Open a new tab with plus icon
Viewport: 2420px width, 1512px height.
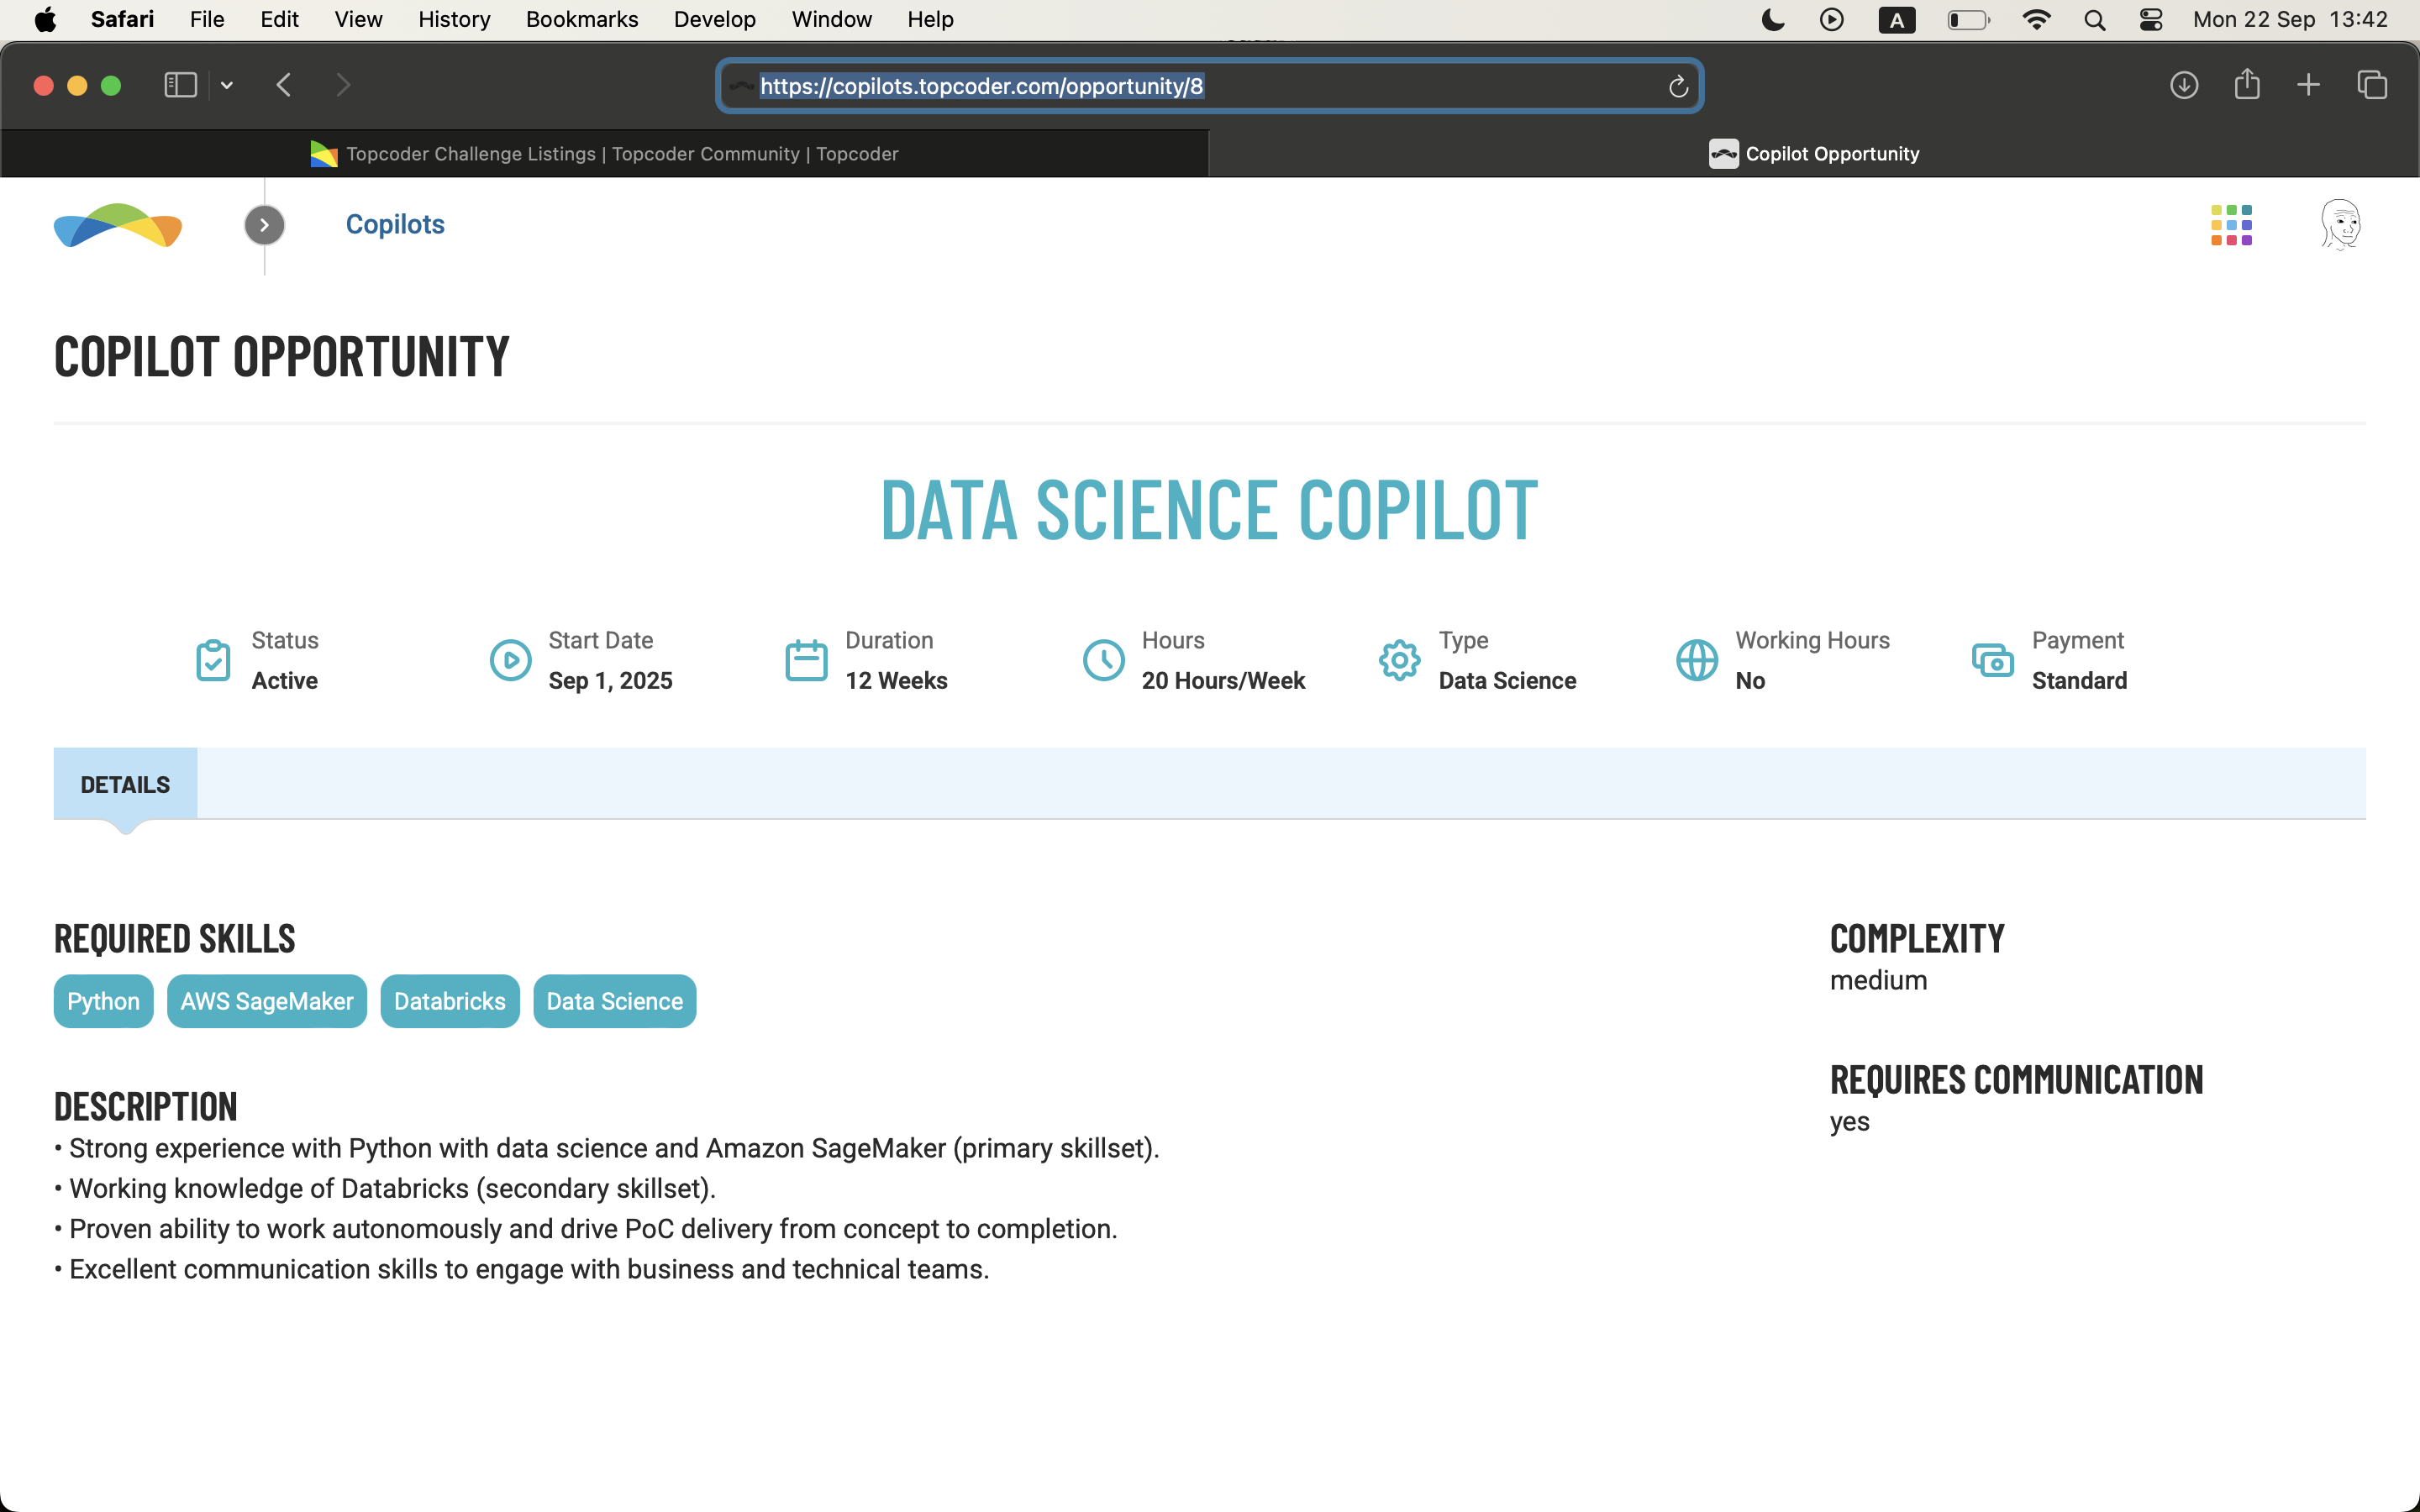2308,85
